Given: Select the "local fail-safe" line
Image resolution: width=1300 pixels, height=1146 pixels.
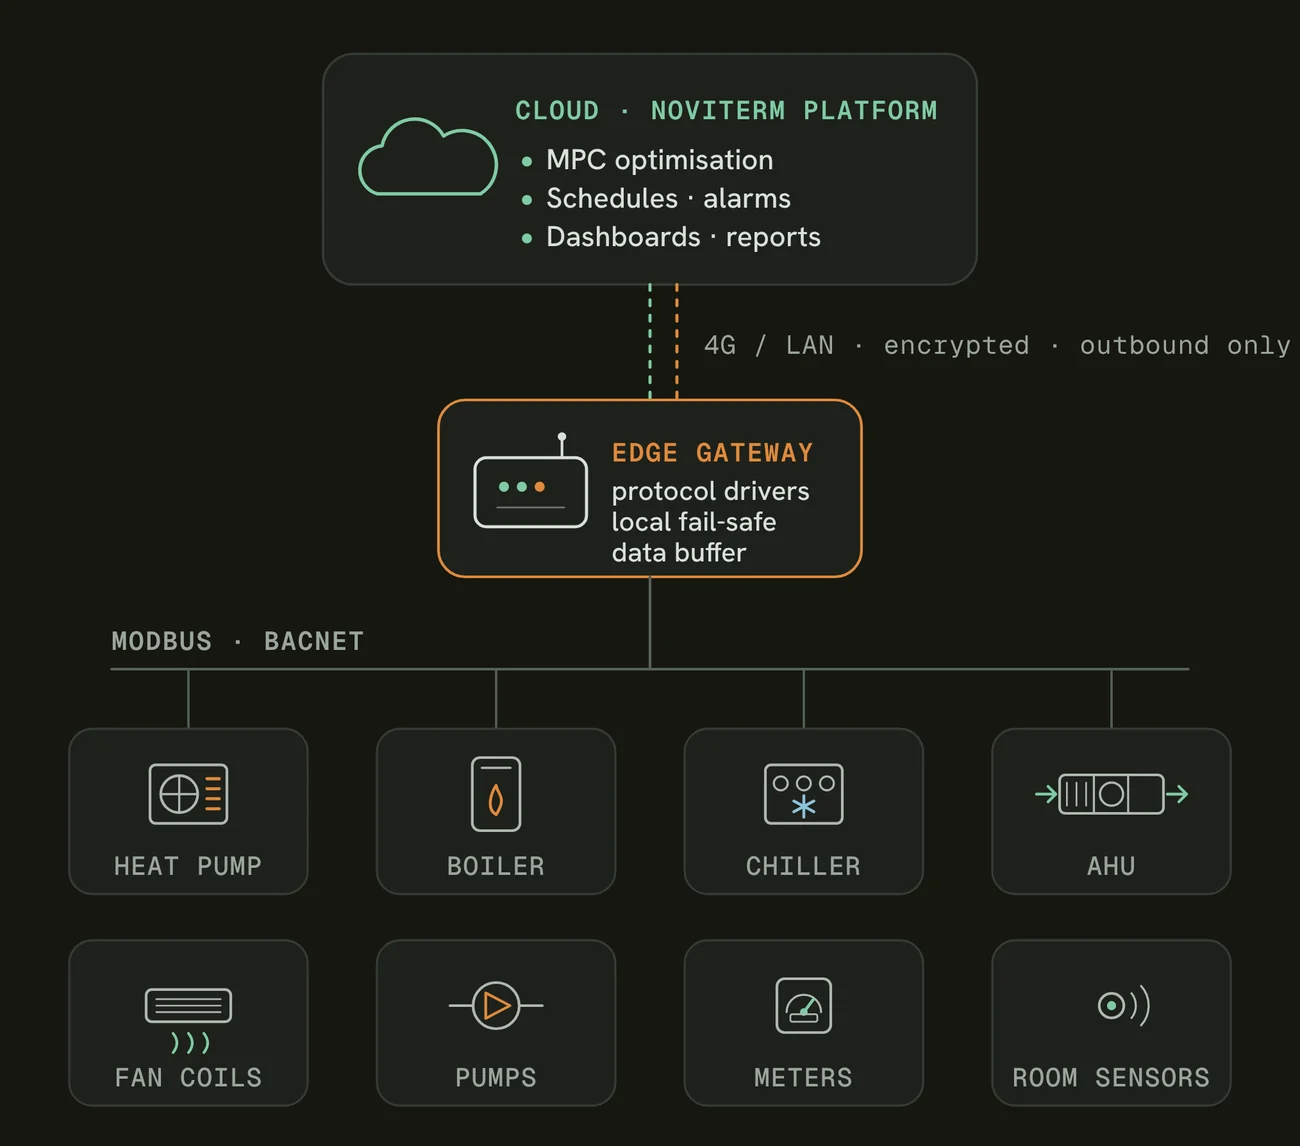Looking at the screenshot, I should [x=694, y=522].
